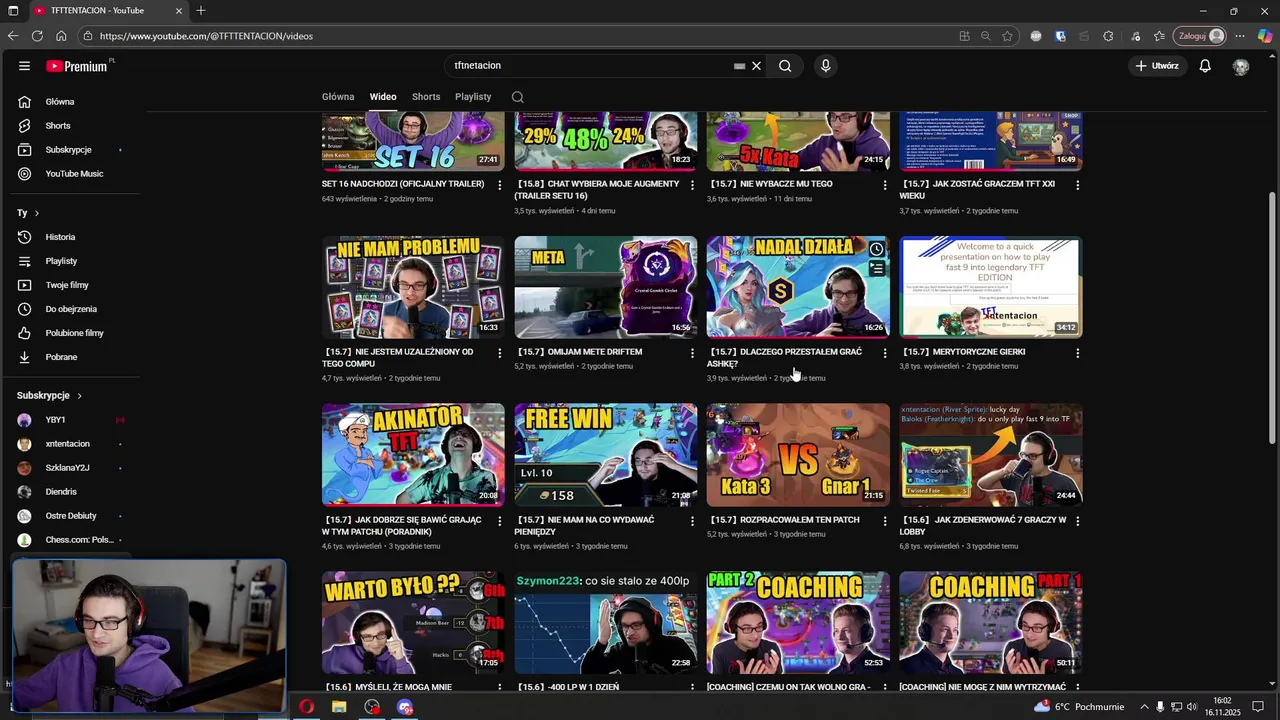Open video title JAK ZOSTAĆ GRACZEM TFT XXI WIEKU

pos(978,190)
